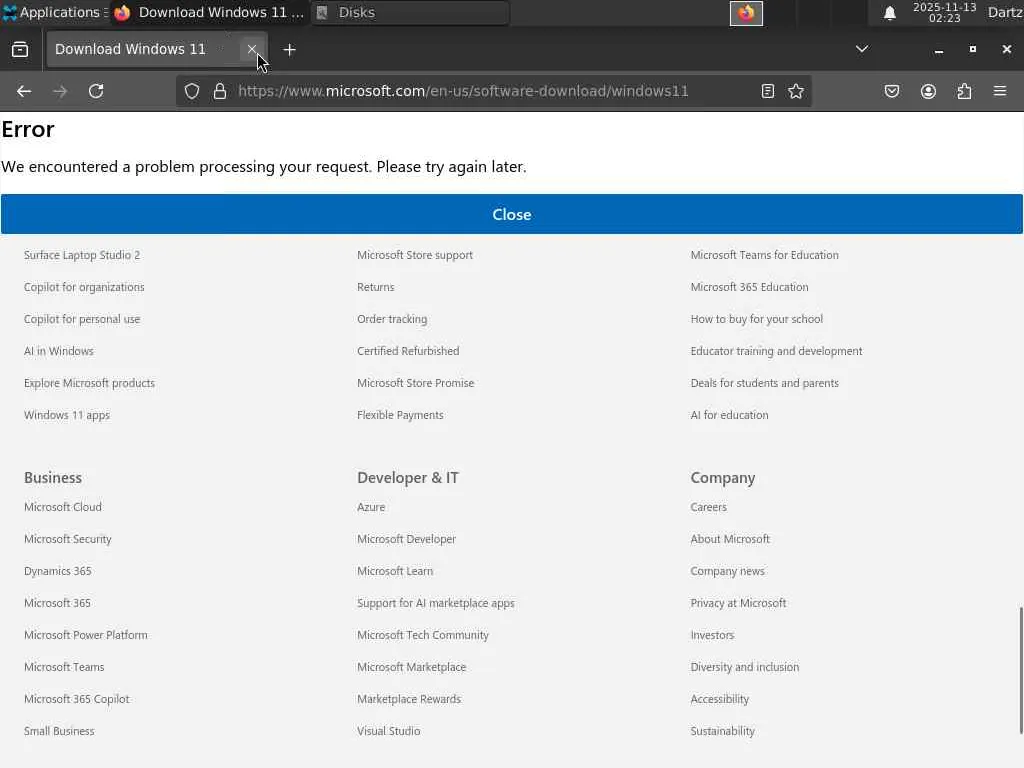Open the extensions puzzle icon

[x=964, y=91]
